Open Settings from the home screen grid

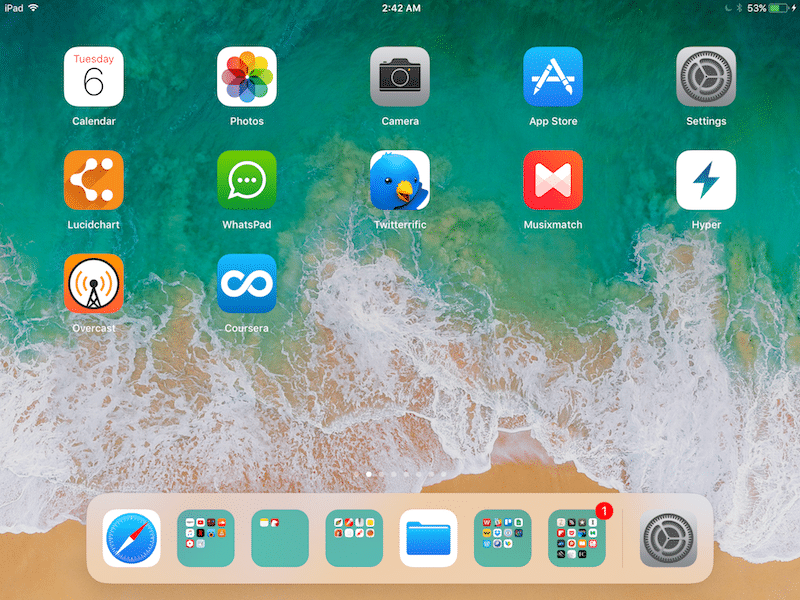[706, 77]
